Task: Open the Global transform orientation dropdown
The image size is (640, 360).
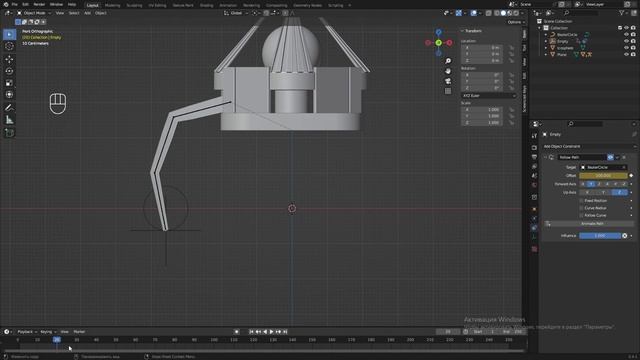Action: click(236, 13)
